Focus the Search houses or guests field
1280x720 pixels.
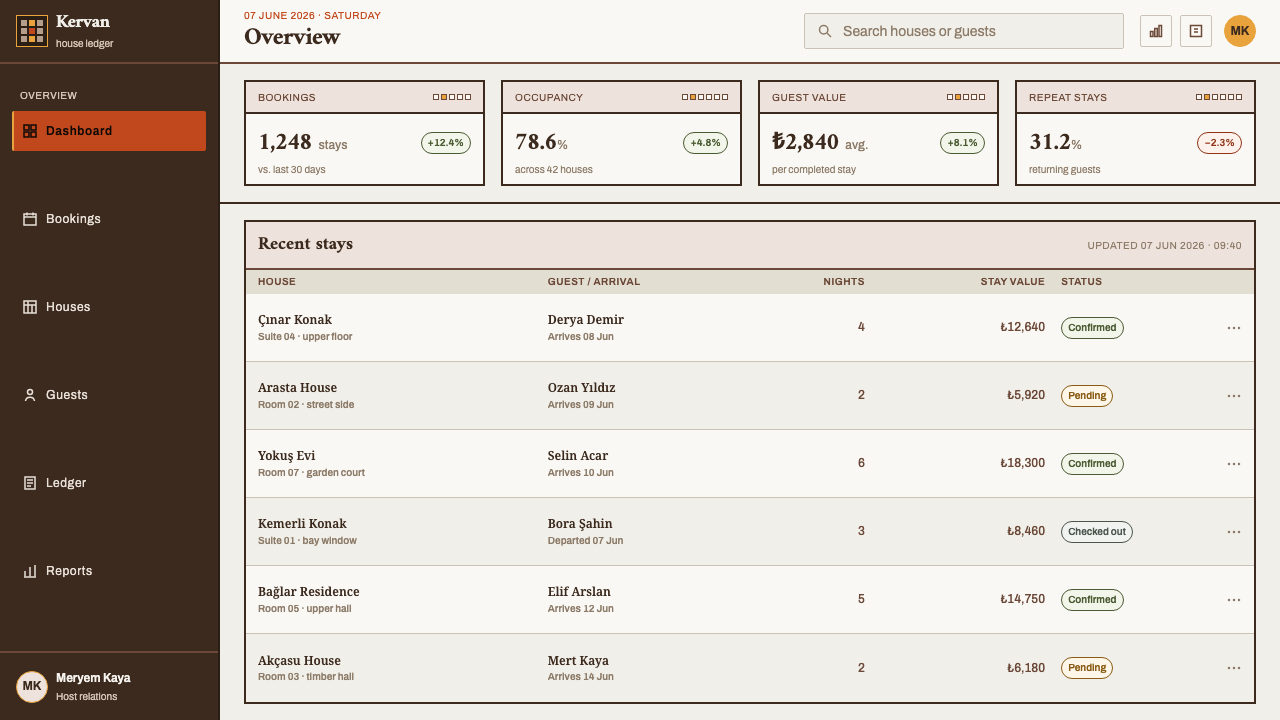(964, 31)
